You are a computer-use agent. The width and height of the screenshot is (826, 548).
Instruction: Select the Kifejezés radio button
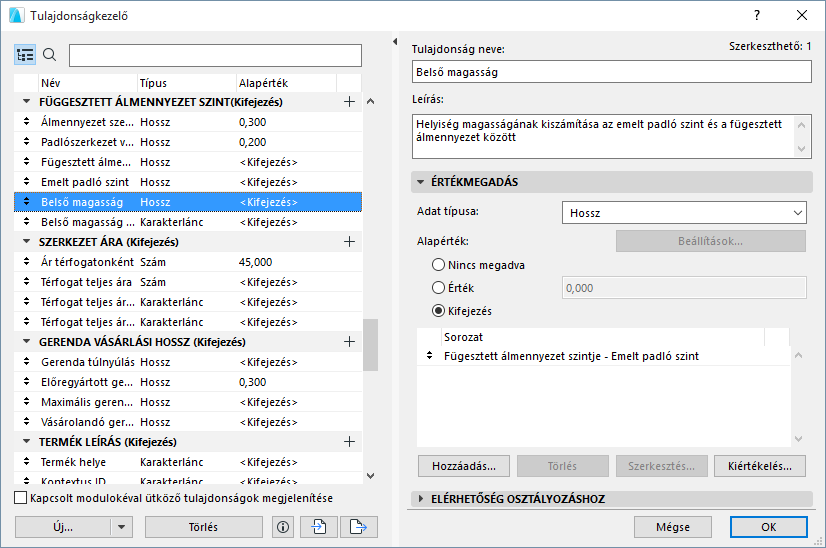pyautogui.click(x=438, y=311)
